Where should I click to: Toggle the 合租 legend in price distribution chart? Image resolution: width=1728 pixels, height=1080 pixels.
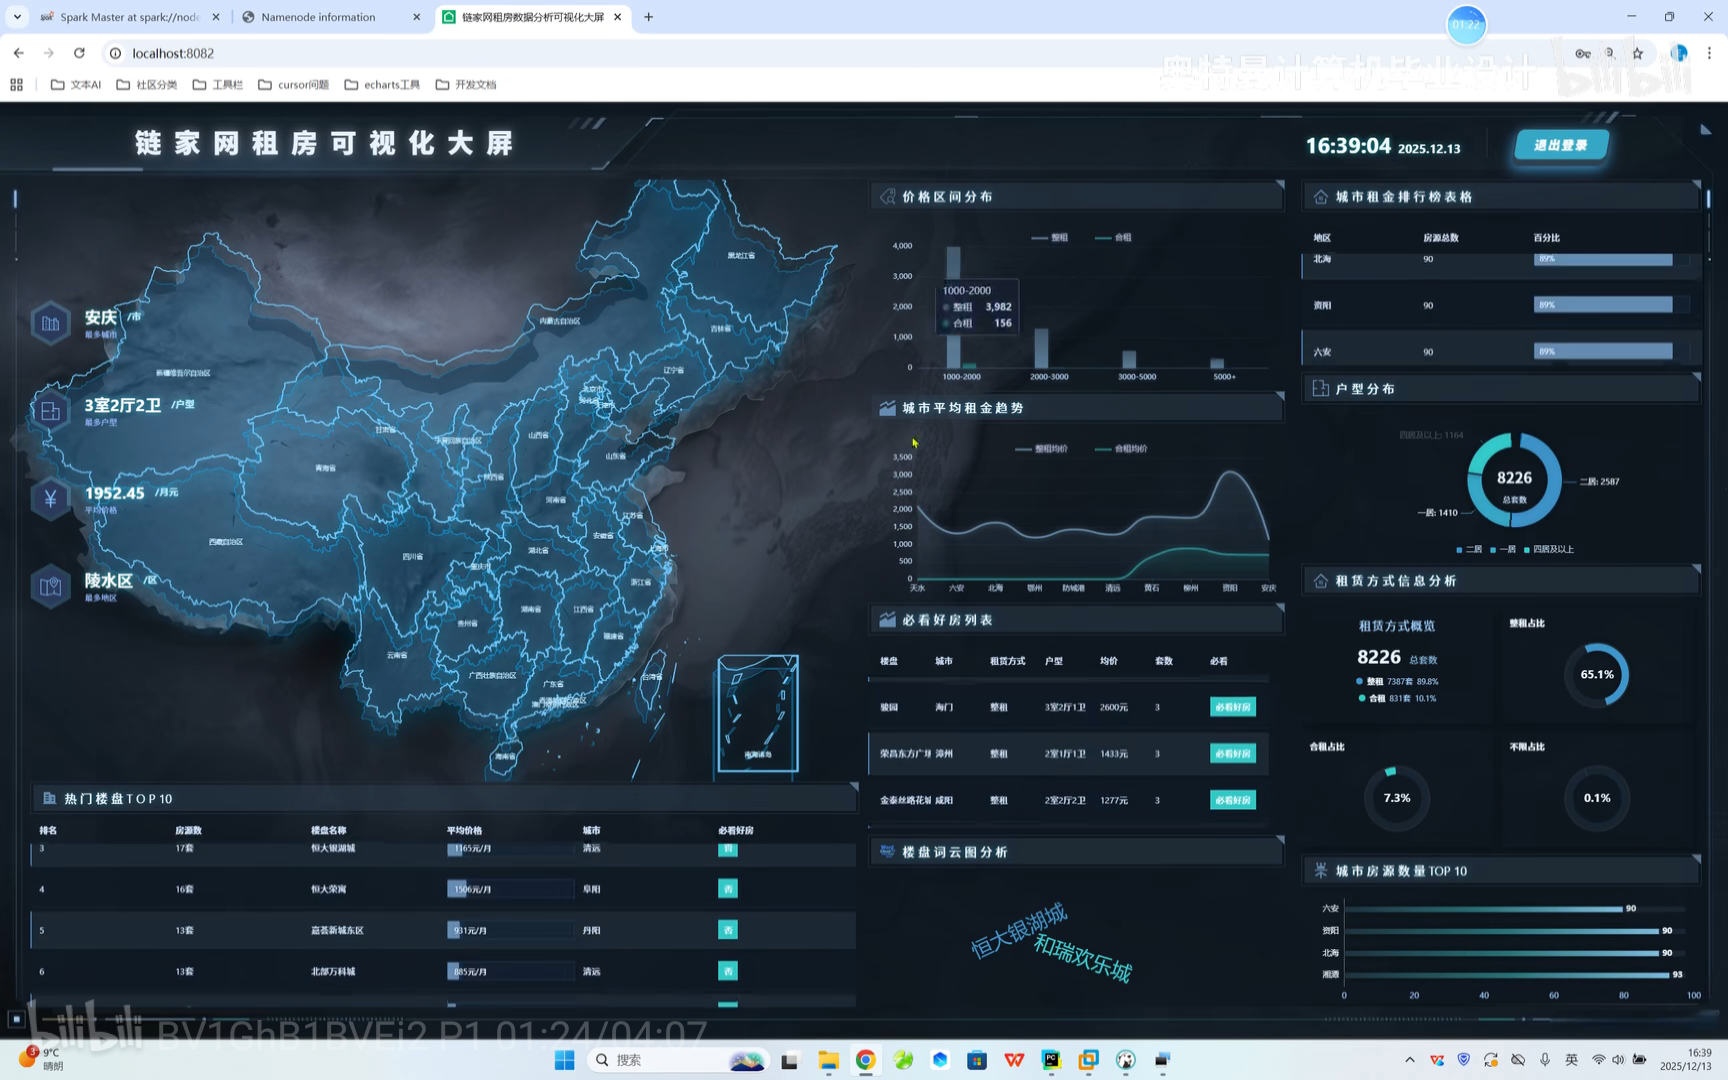click(x=1113, y=238)
